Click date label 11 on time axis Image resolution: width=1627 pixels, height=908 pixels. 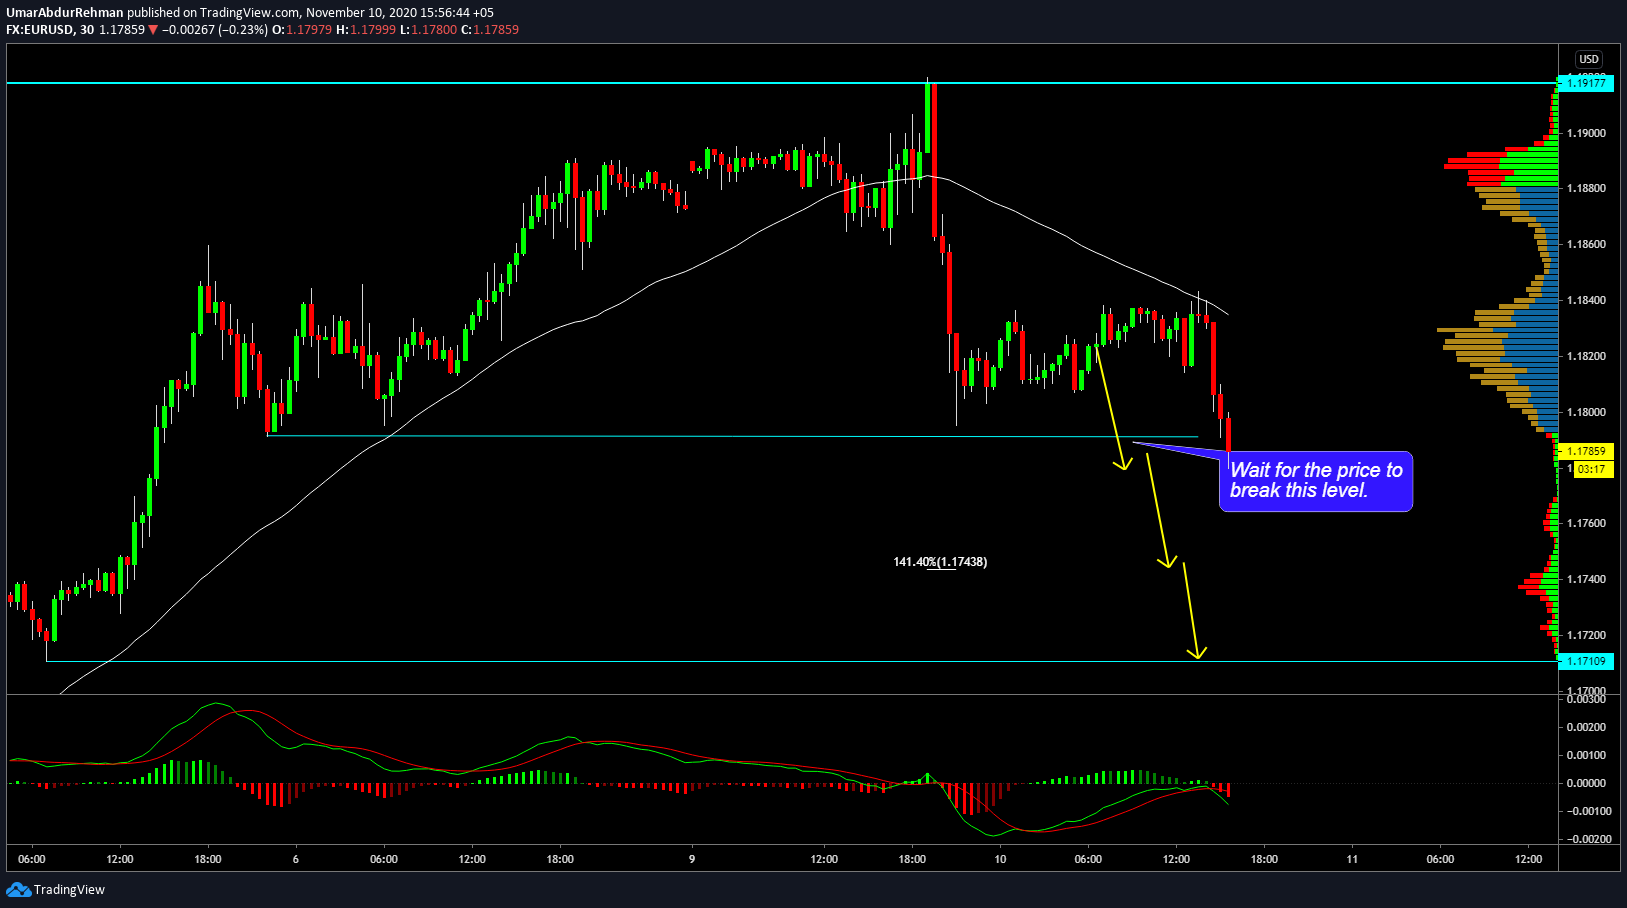(x=1352, y=859)
